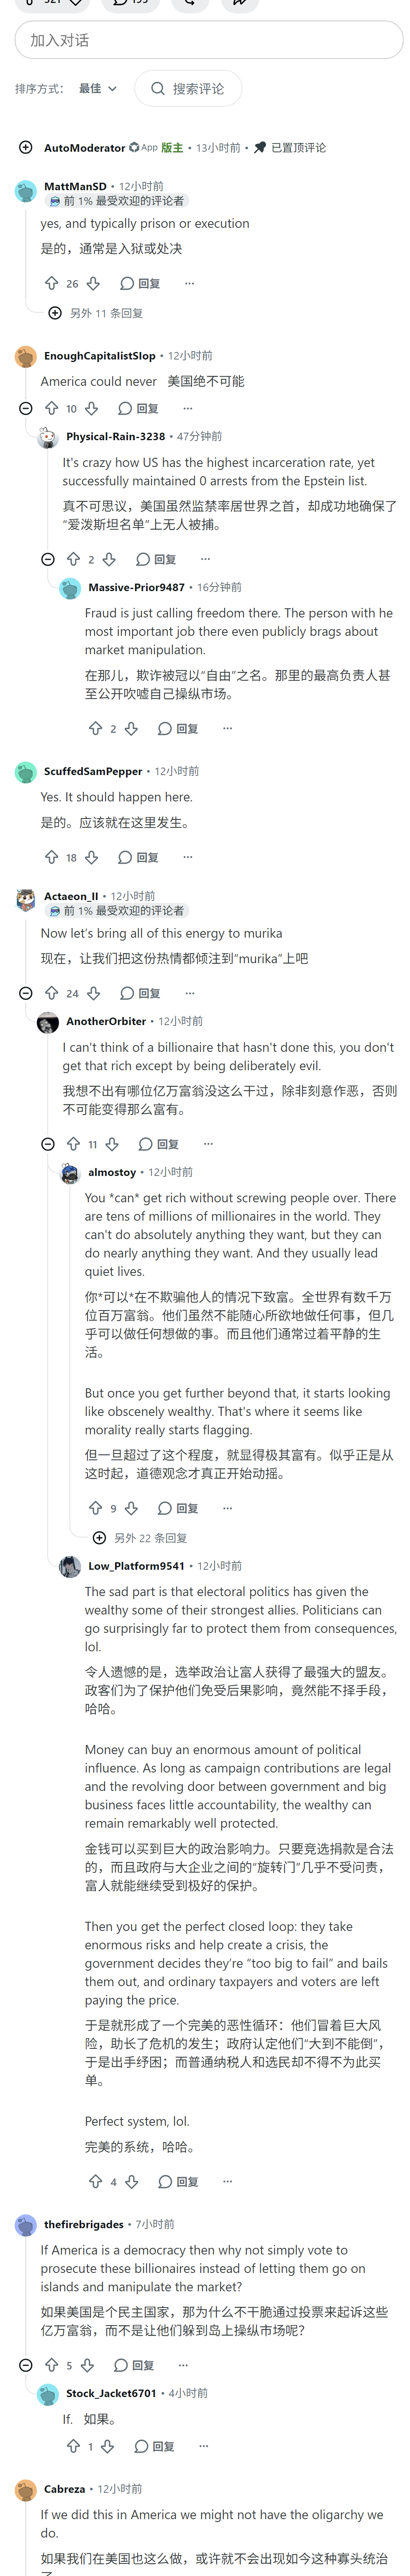Image resolution: width=410 pixels, height=2576 pixels.
Task: Upvote Actaeon_II's comment with 24 votes
Action: pos(52,993)
